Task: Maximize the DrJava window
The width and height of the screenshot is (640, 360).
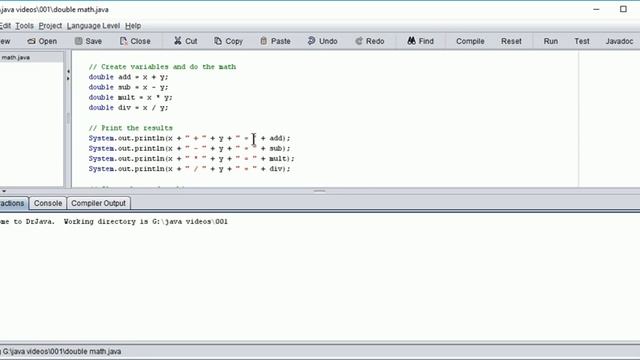Action: (623, 9)
